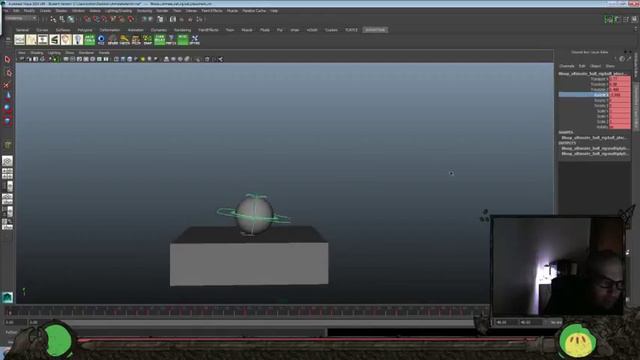Open the Channels menu in Channel Box
Viewport: 640px width, 360px height.
pyautogui.click(x=567, y=66)
